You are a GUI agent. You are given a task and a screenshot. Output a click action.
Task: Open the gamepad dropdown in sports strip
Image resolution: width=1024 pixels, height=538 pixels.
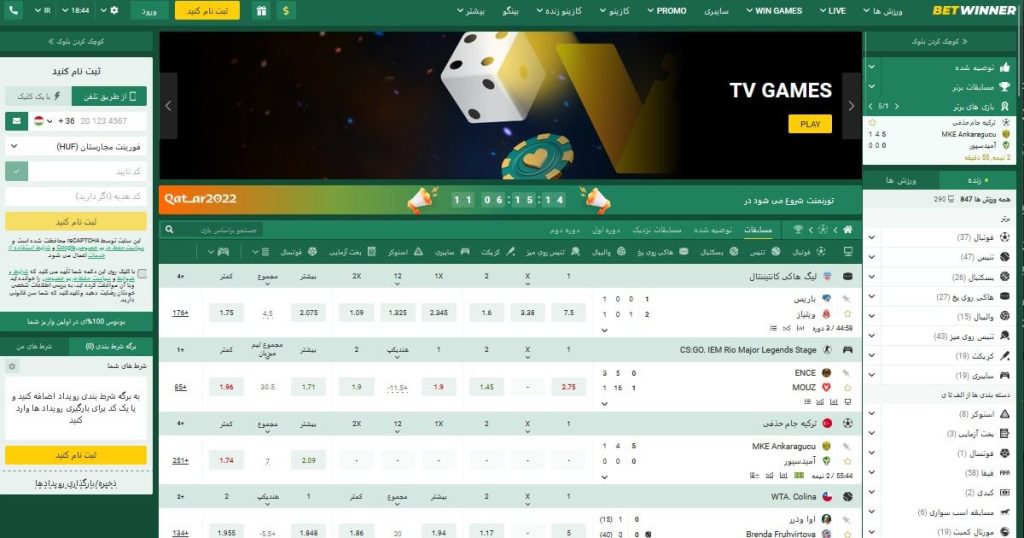tap(219, 251)
